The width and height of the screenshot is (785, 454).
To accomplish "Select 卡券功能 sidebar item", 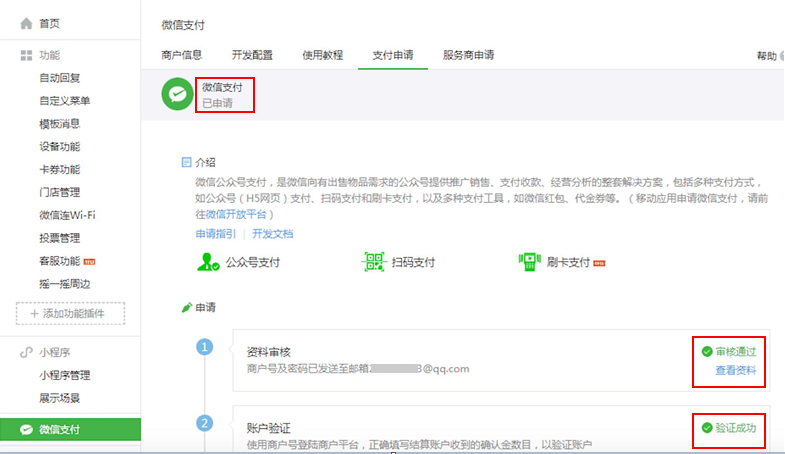I will point(60,170).
